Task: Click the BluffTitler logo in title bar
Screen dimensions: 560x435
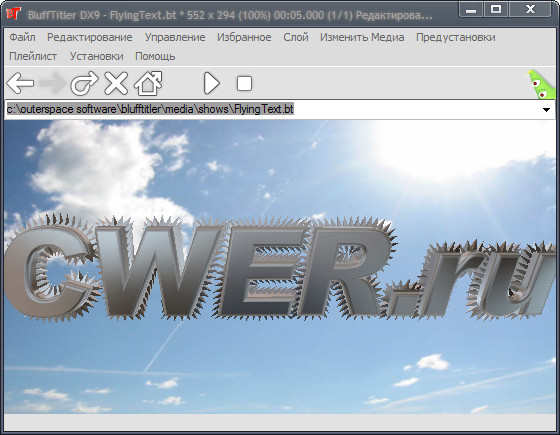Action: (x=14, y=14)
